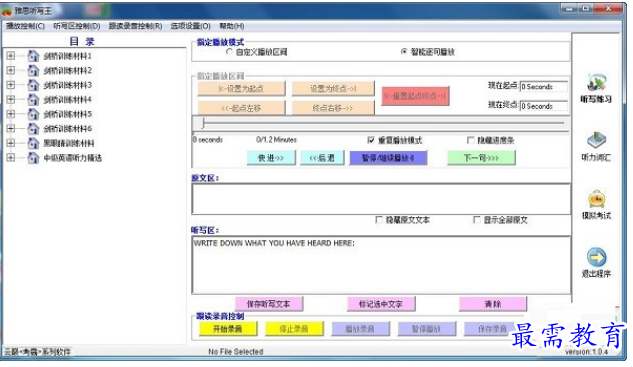Click the house icon of 剑桥训练材料5
Image resolution: width=633 pixels, height=367 pixels.
click(x=33, y=114)
